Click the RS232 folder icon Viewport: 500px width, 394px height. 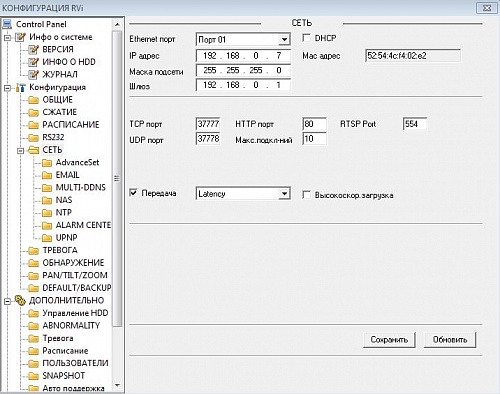[x=33, y=137]
